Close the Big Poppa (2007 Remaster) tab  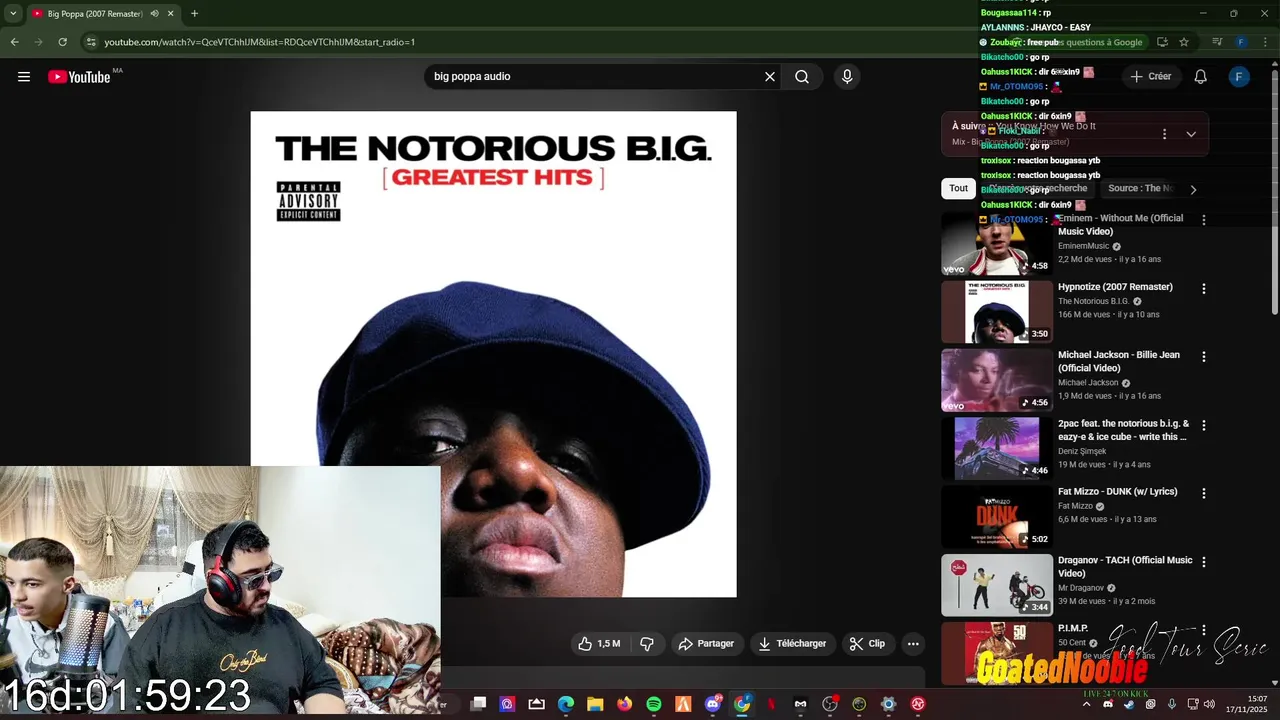click(170, 14)
